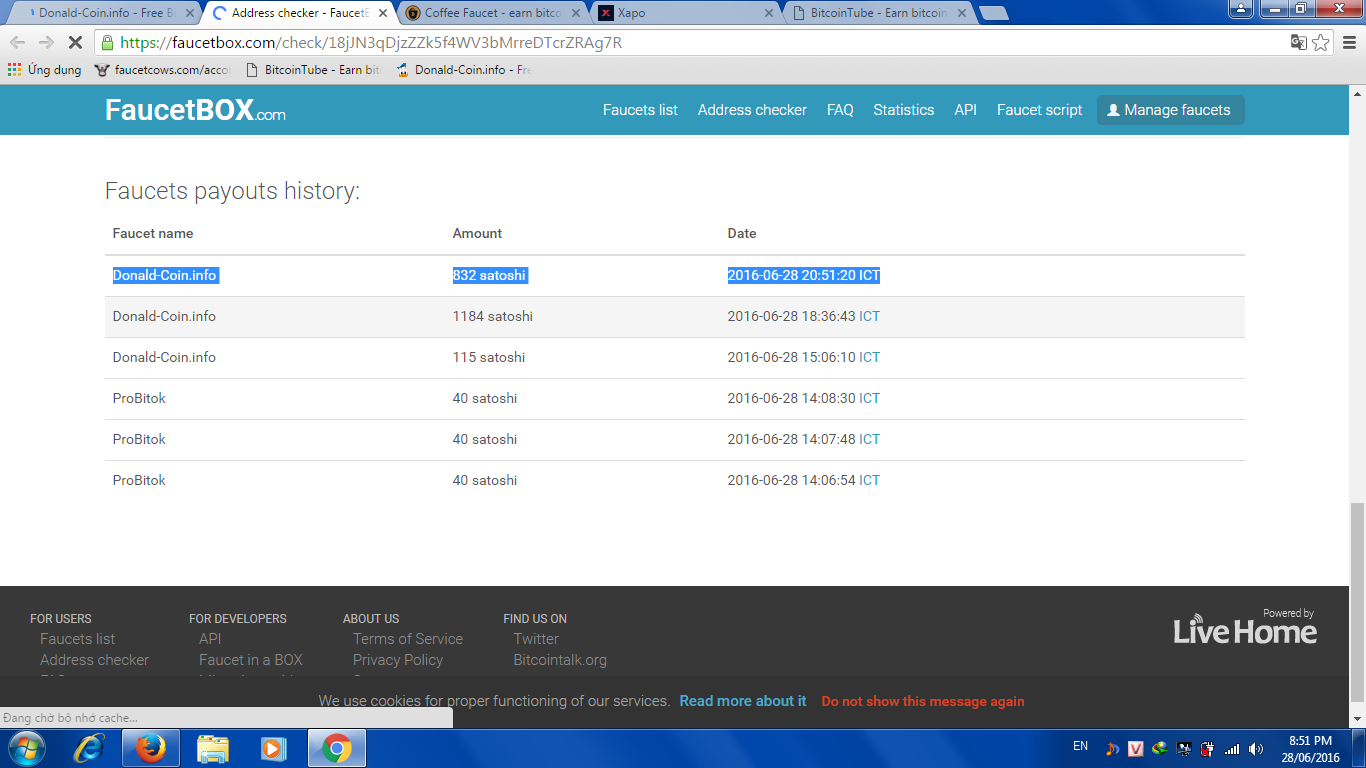Click the Date column header
The width and height of the screenshot is (1366, 768).
(742, 233)
